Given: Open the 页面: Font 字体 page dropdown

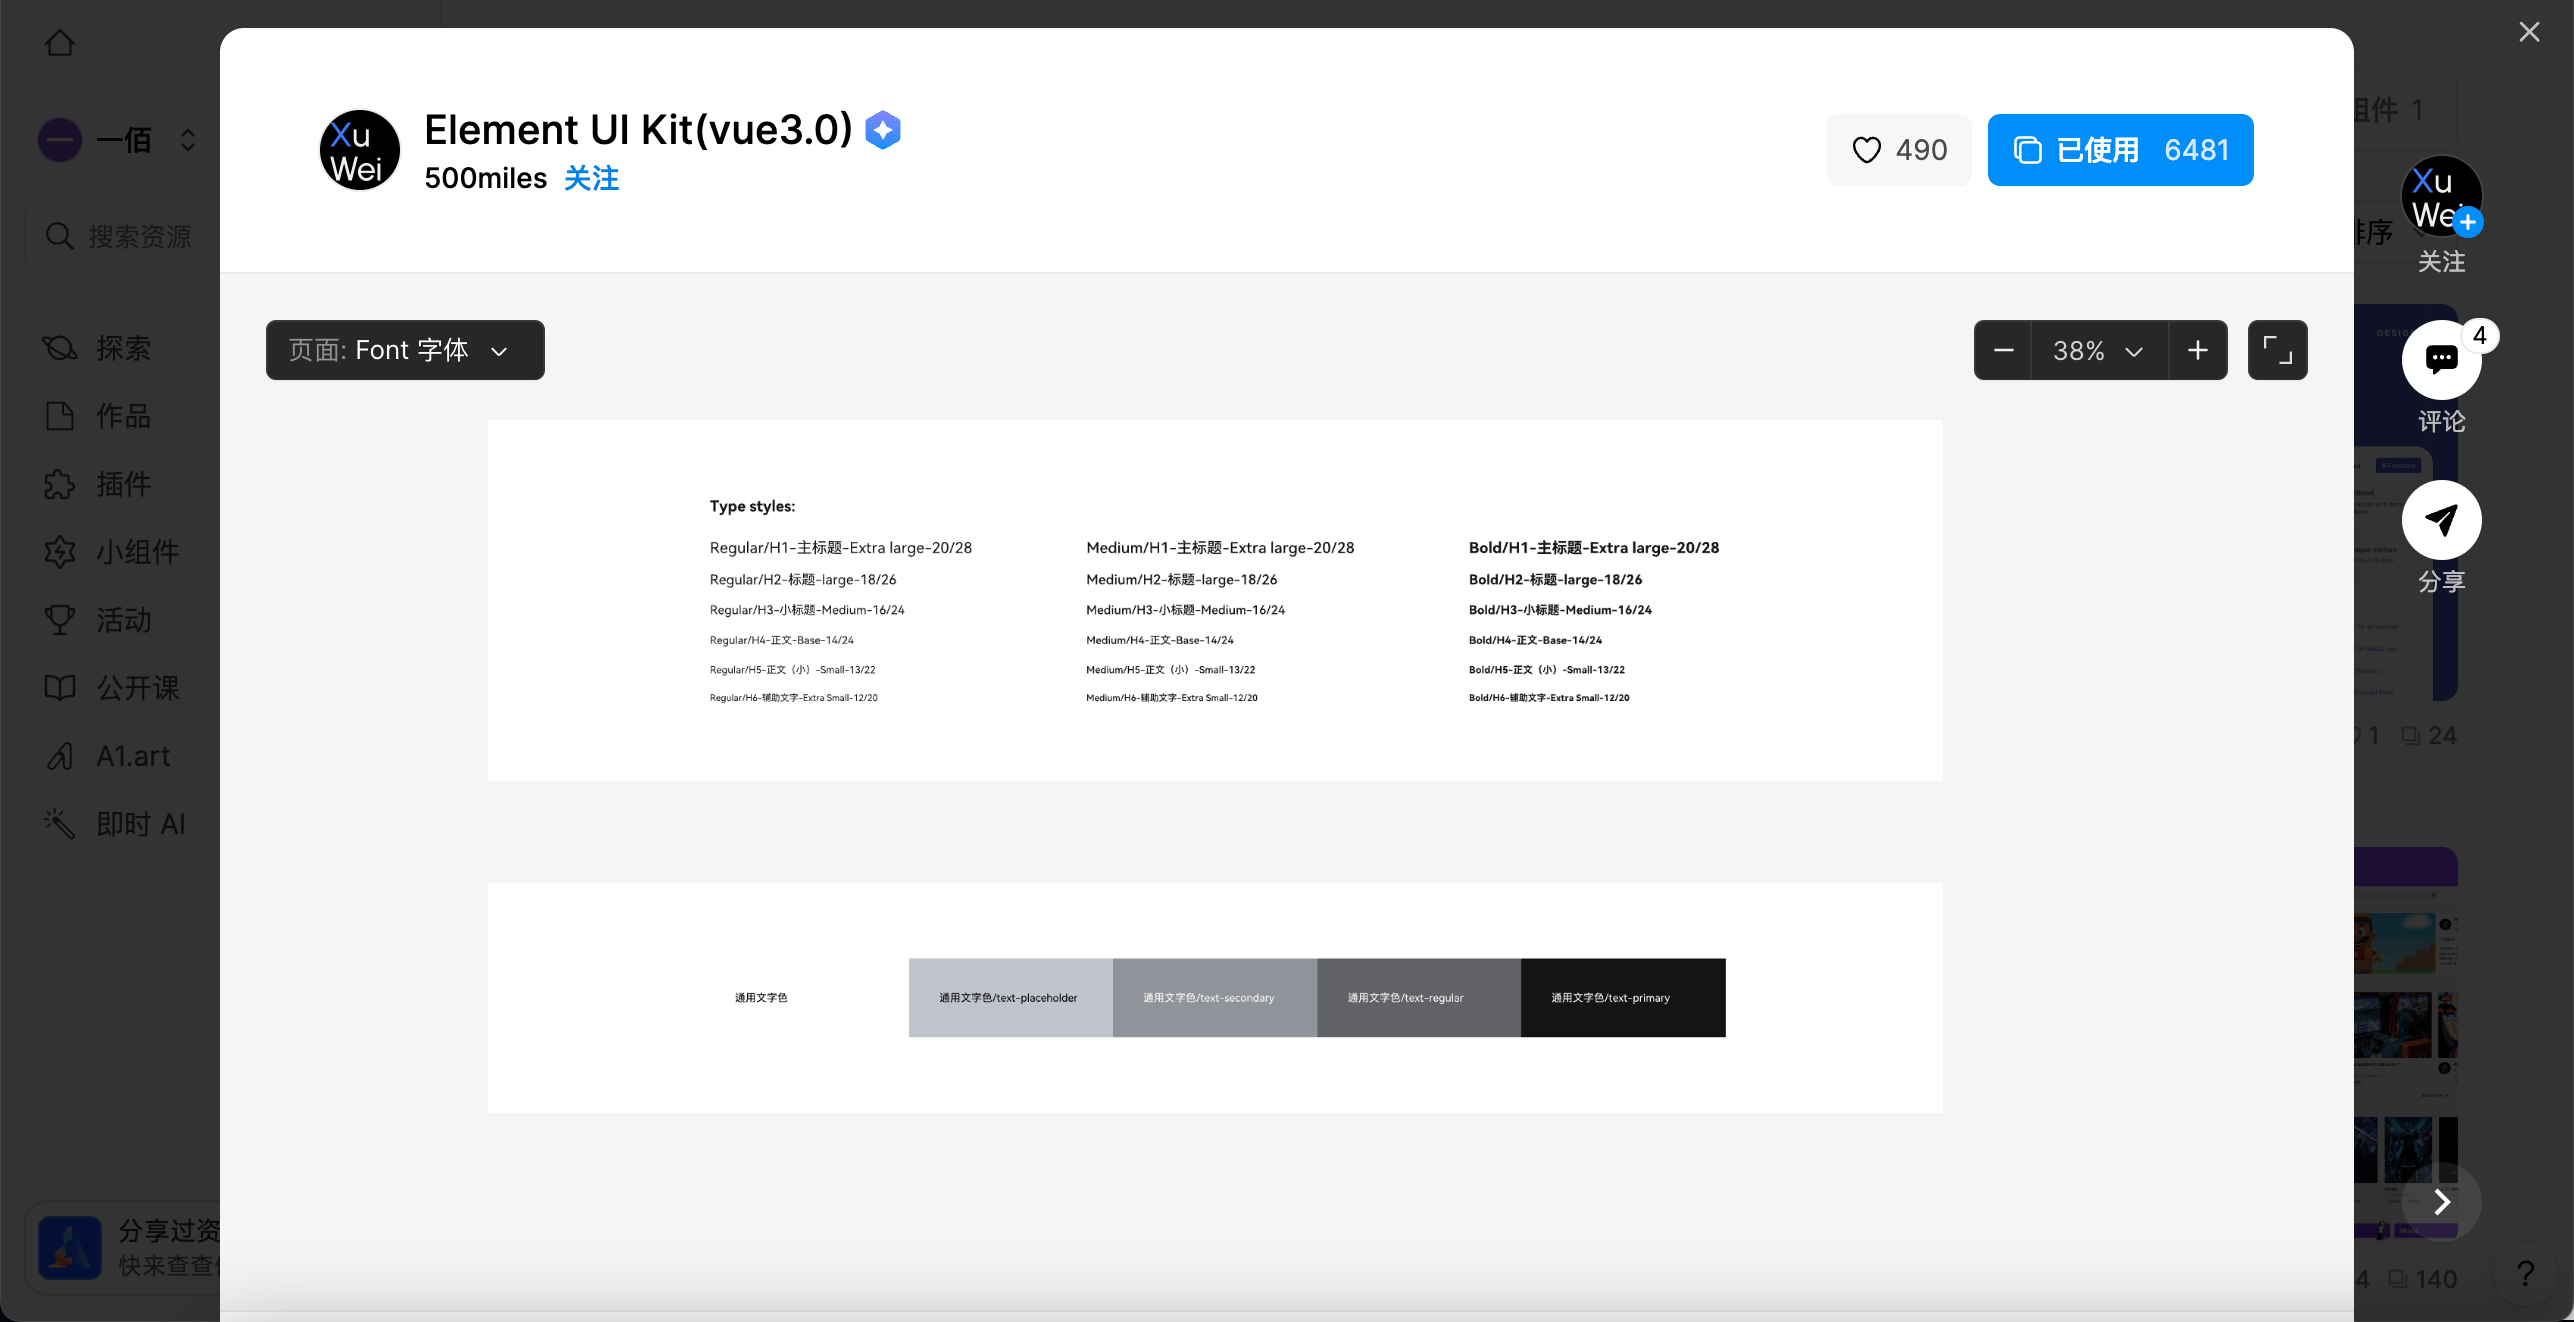Looking at the screenshot, I should pyautogui.click(x=405, y=350).
